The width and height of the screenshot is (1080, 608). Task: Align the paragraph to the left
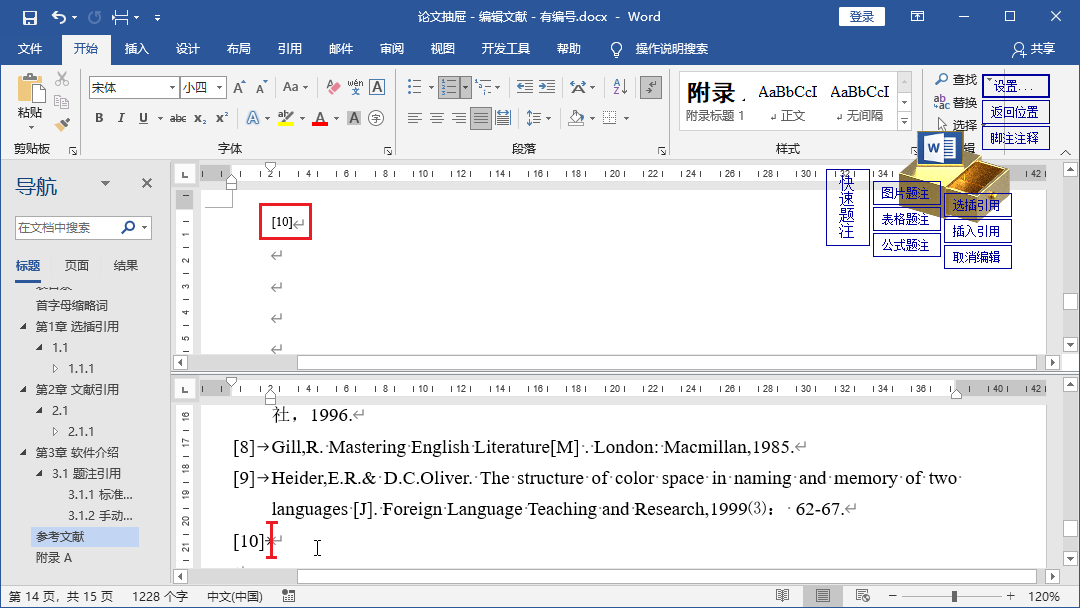(x=415, y=118)
